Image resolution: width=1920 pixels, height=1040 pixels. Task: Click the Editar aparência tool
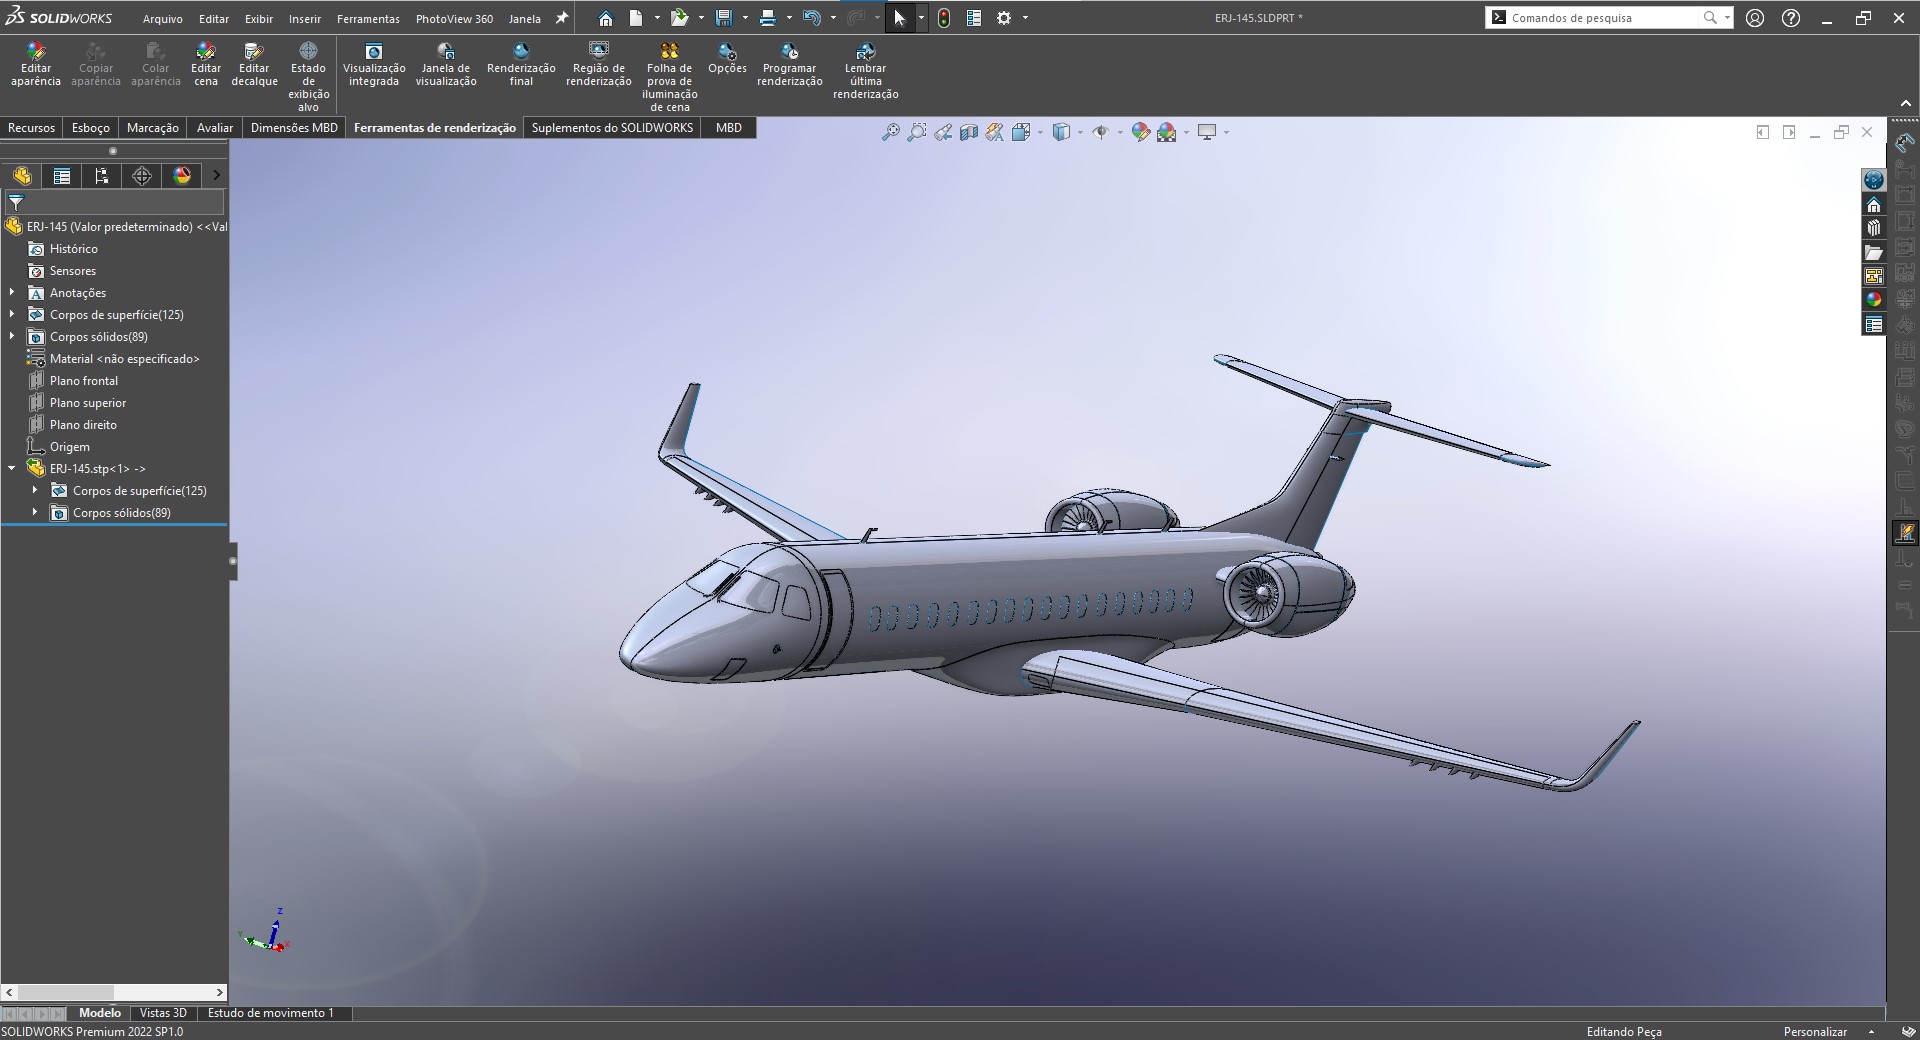coord(36,64)
